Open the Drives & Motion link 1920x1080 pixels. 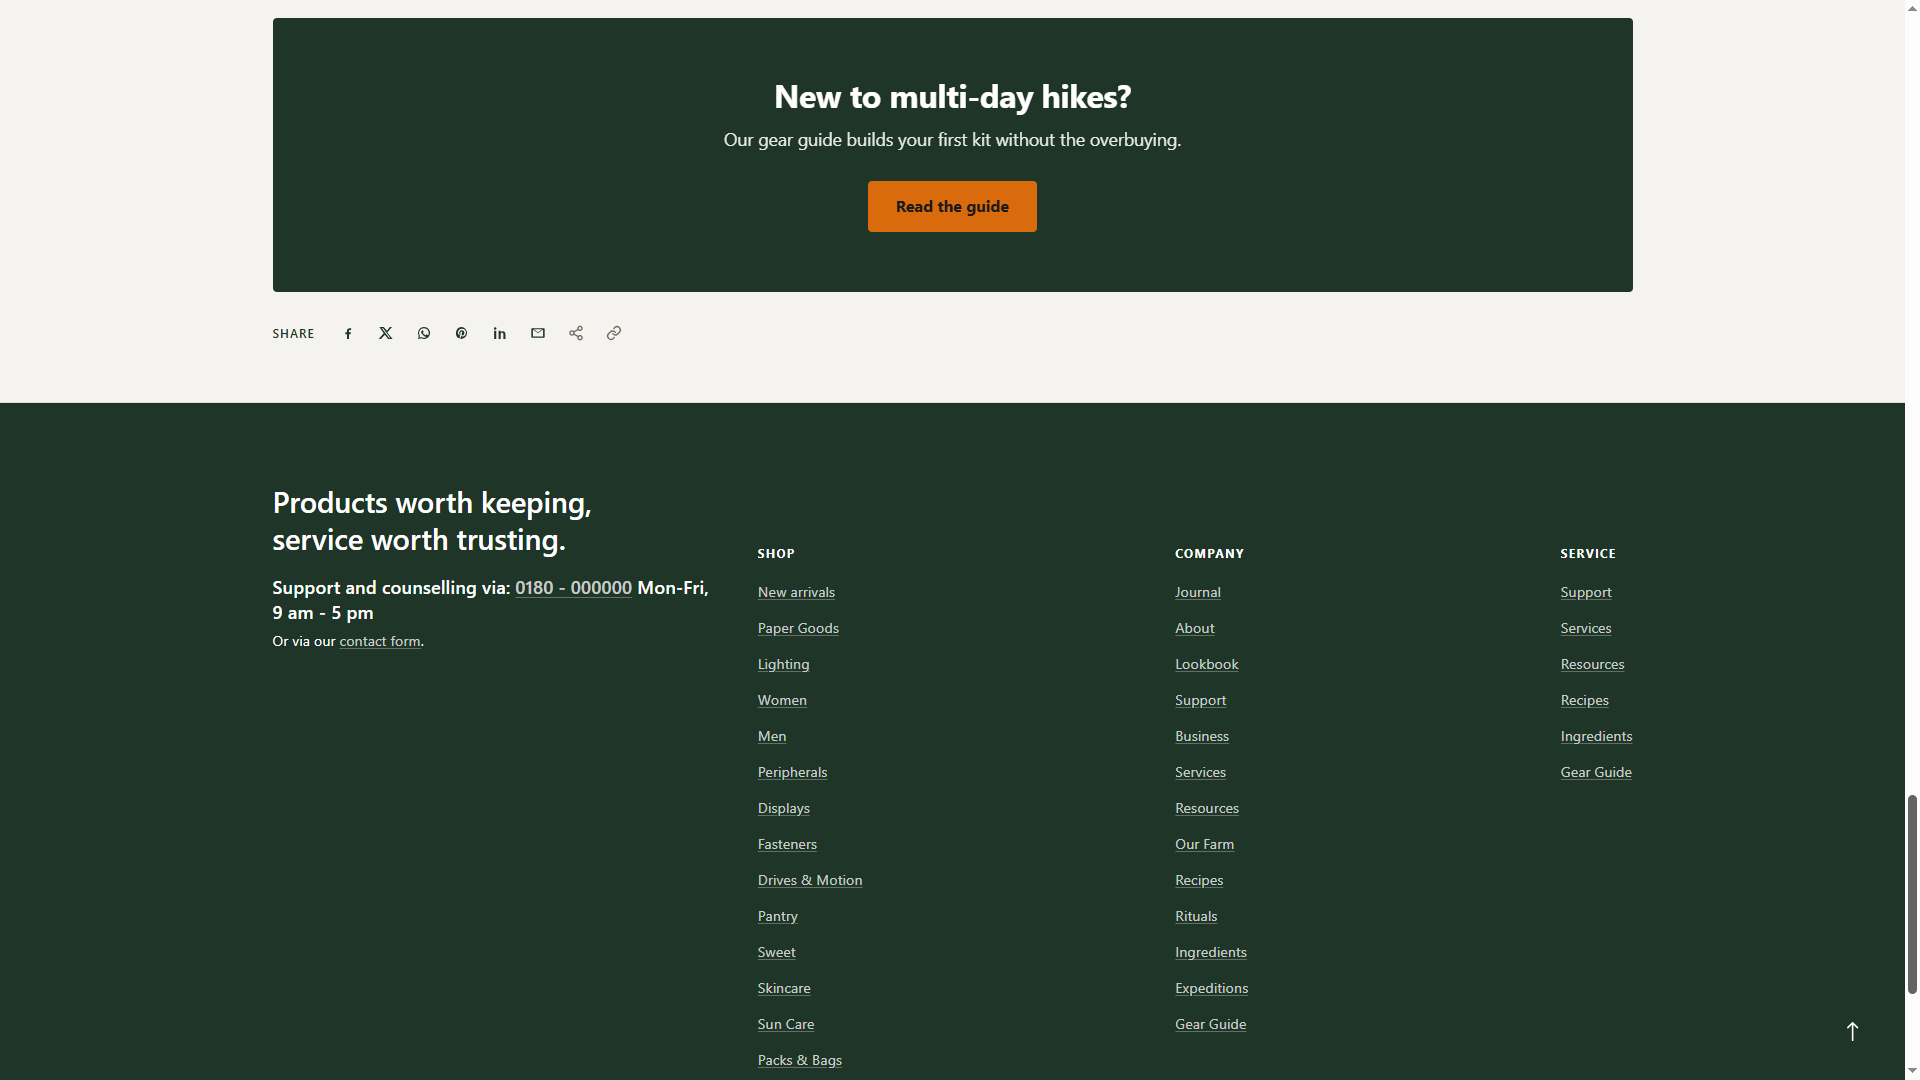coord(810,881)
